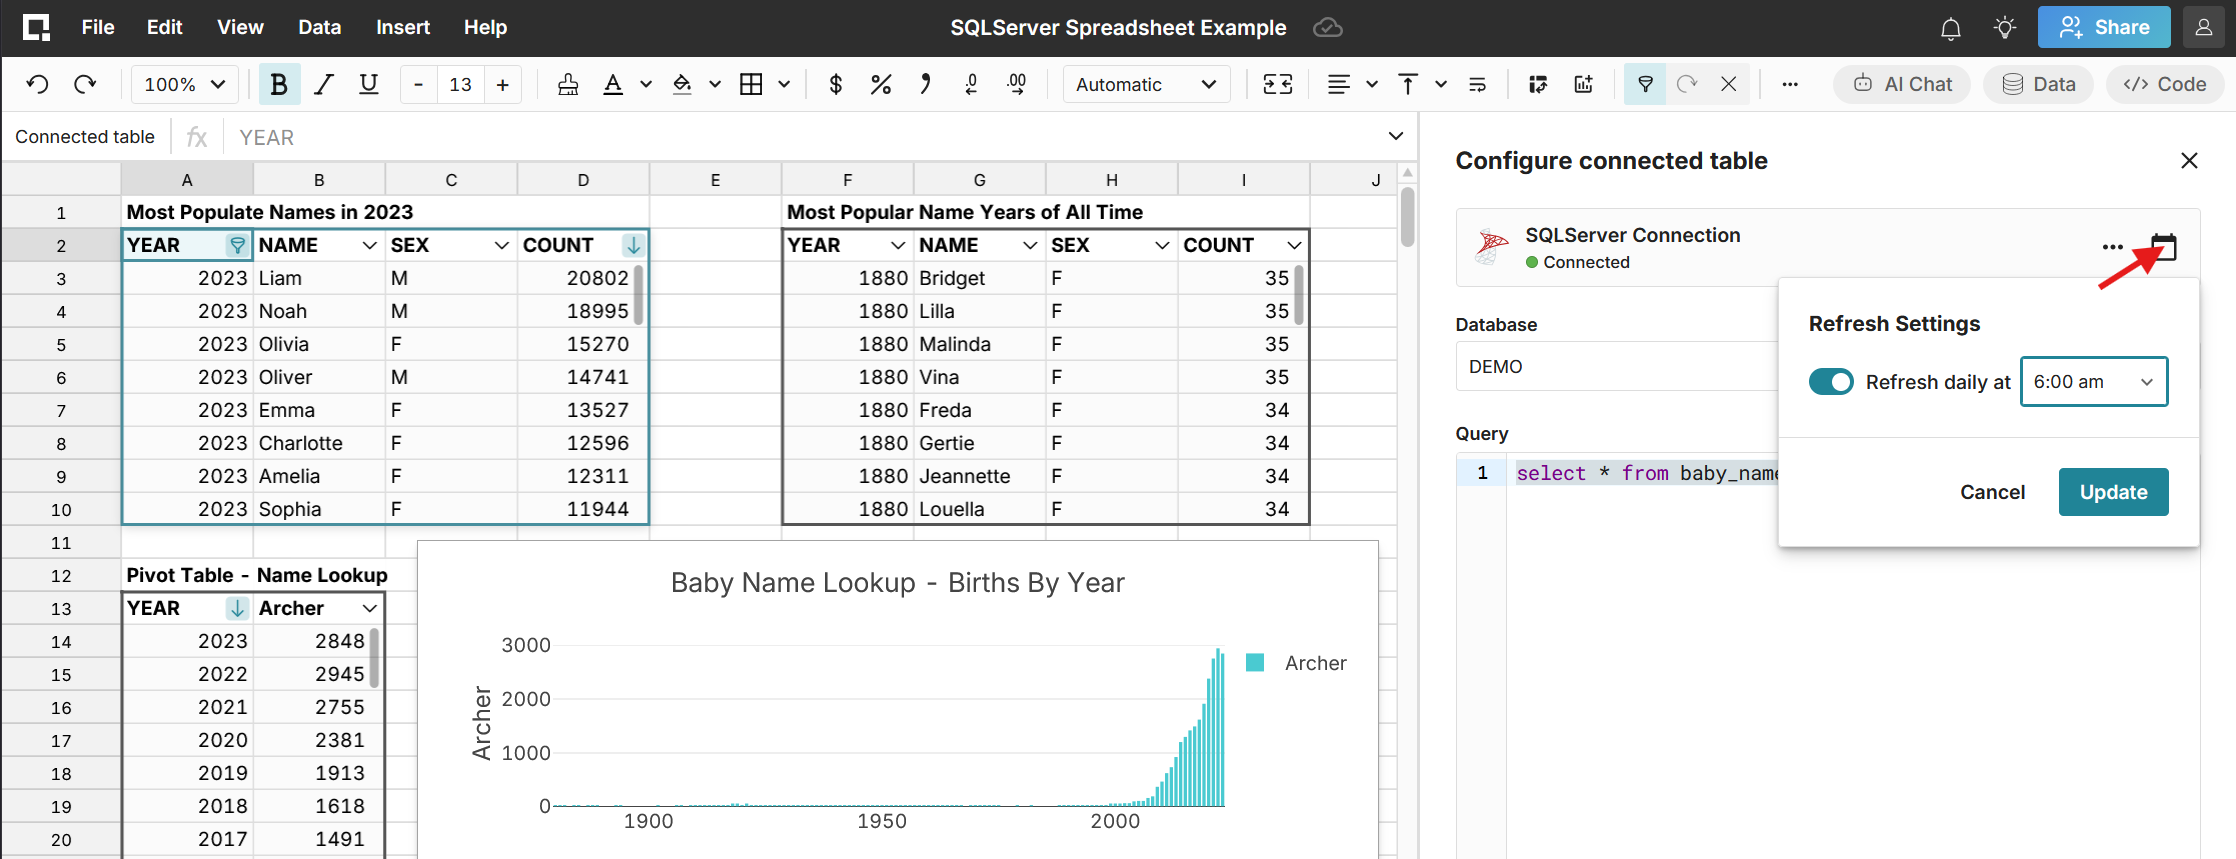Open the Insert menu

pos(402,28)
